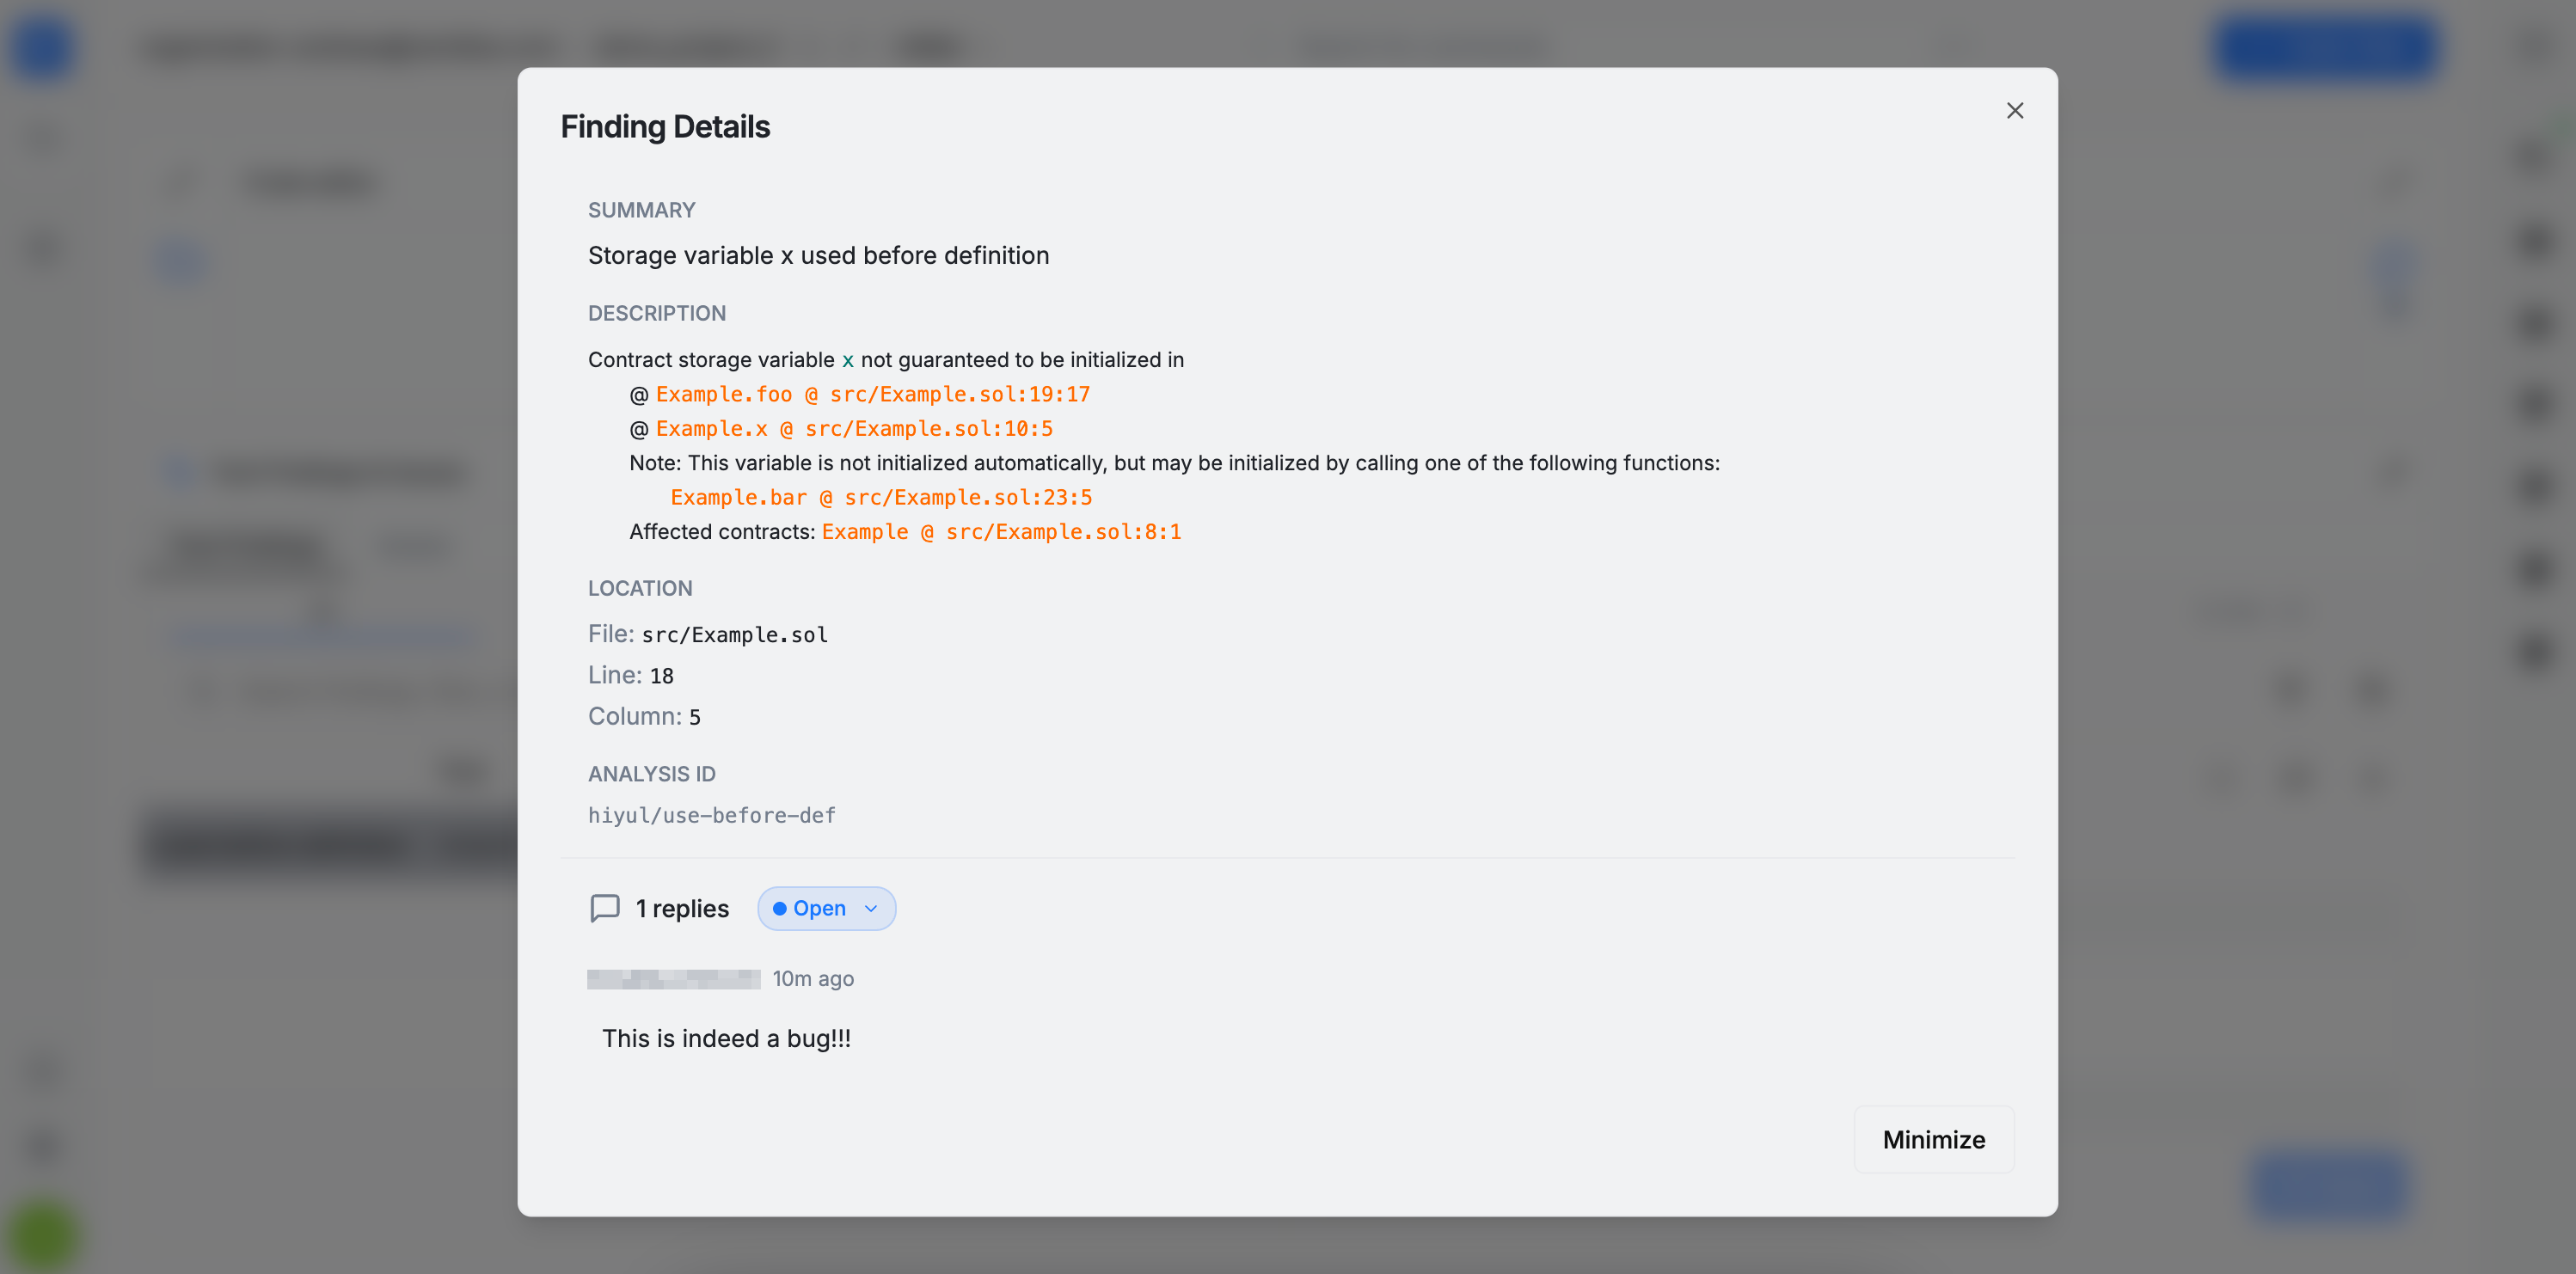Viewport: 2576px width, 1274px height.
Task: Click the blurred commenter username
Action: pos(673,979)
